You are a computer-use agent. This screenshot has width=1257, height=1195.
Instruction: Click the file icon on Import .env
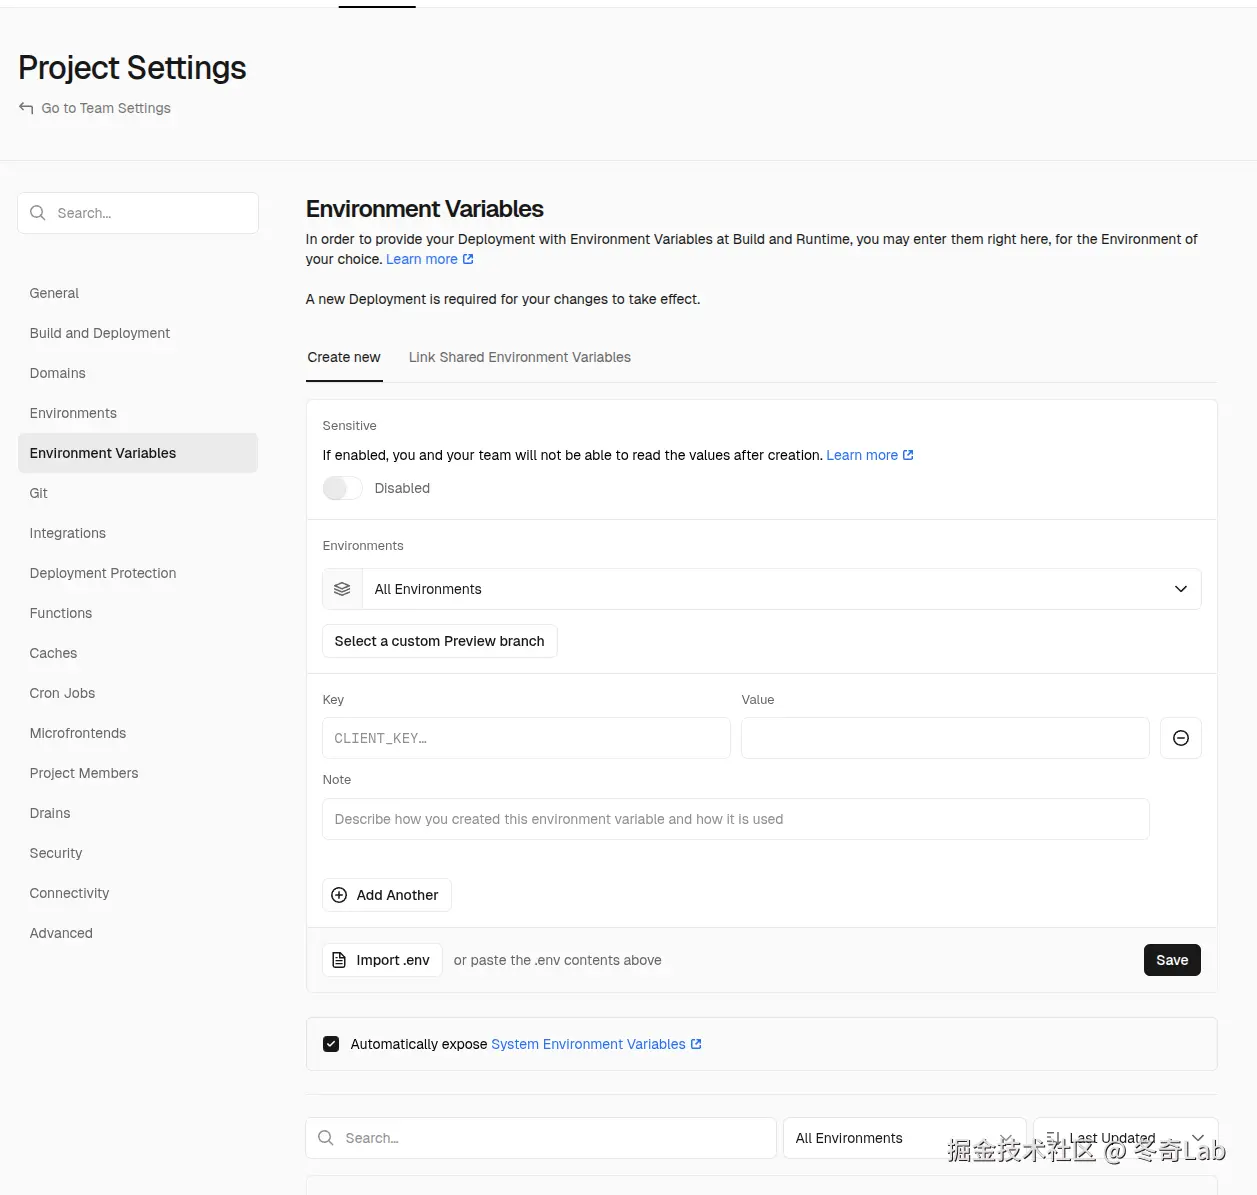[x=339, y=960]
